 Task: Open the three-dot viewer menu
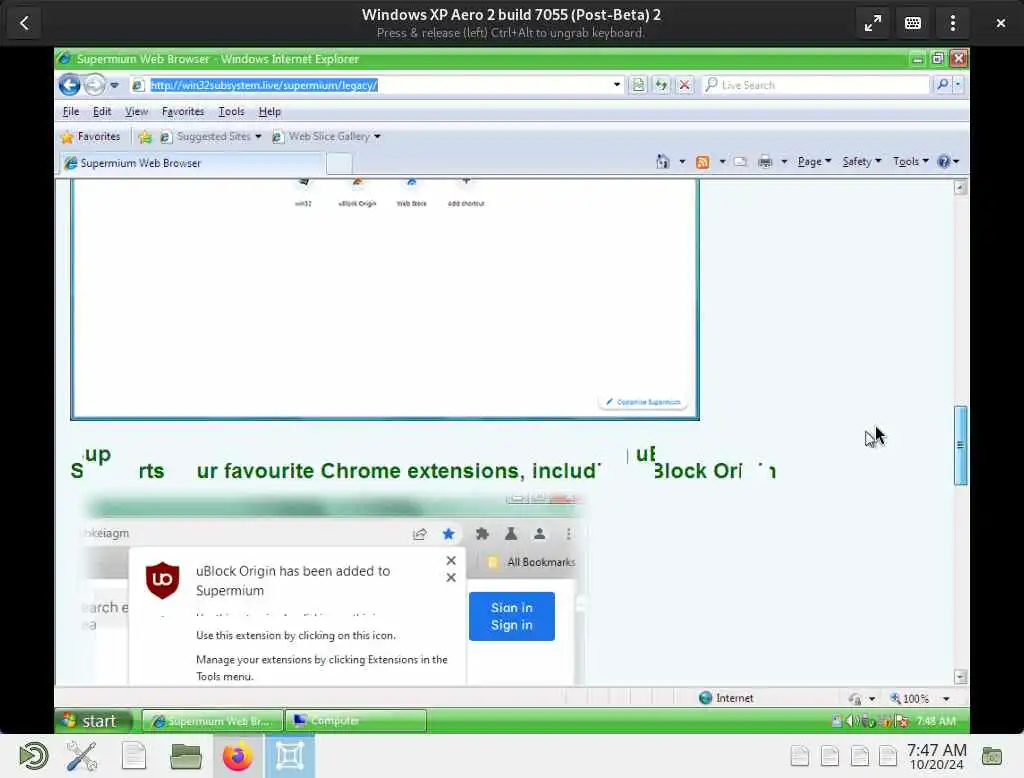(x=953, y=24)
